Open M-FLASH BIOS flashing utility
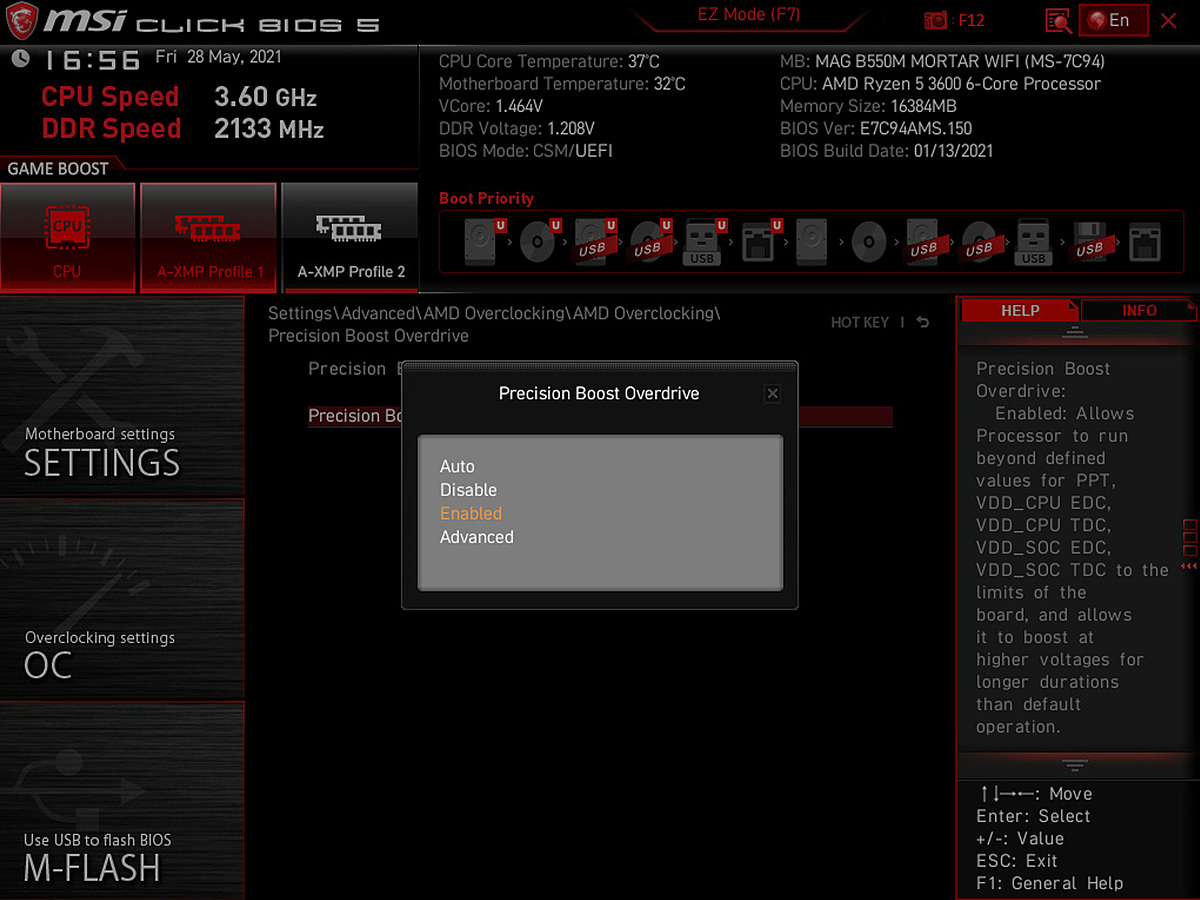Image resolution: width=1200 pixels, height=900 pixels. 122,800
